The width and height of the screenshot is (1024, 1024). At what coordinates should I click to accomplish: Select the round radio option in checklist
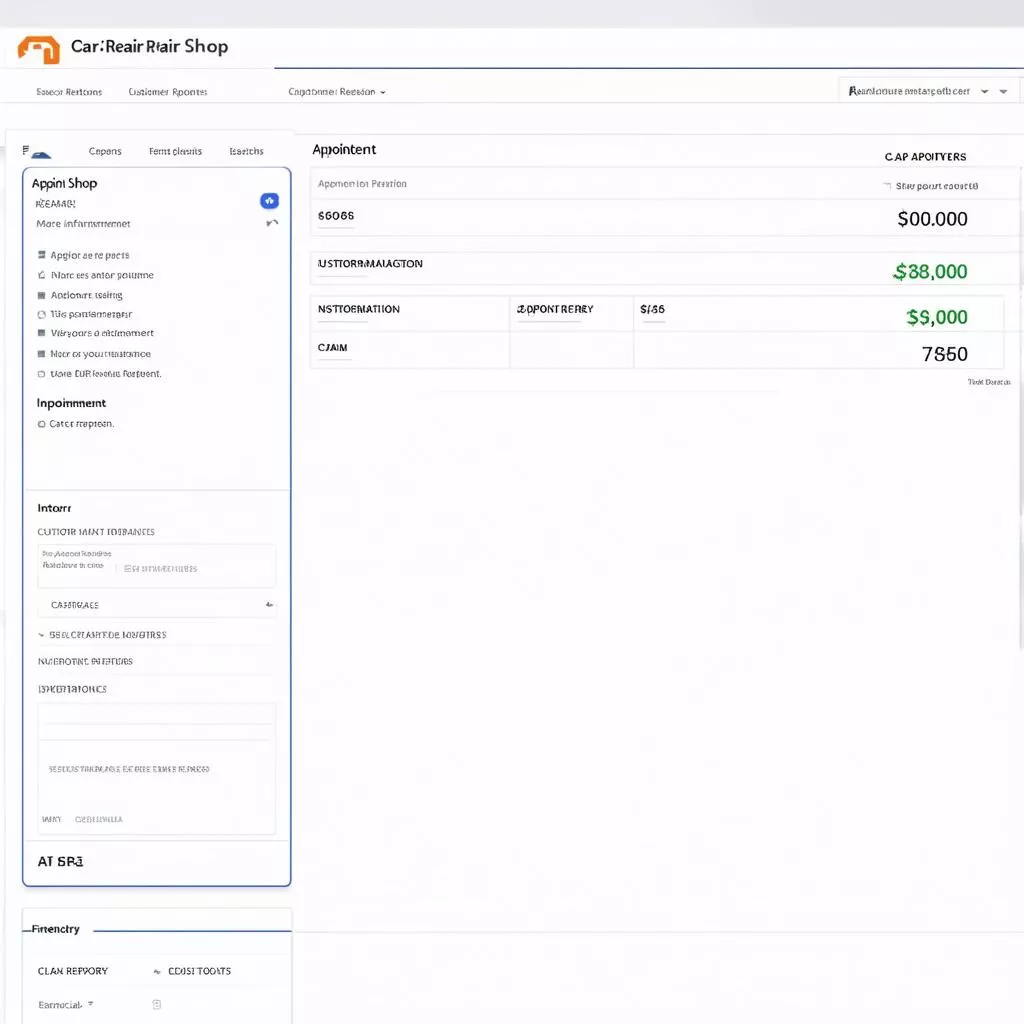[41, 314]
